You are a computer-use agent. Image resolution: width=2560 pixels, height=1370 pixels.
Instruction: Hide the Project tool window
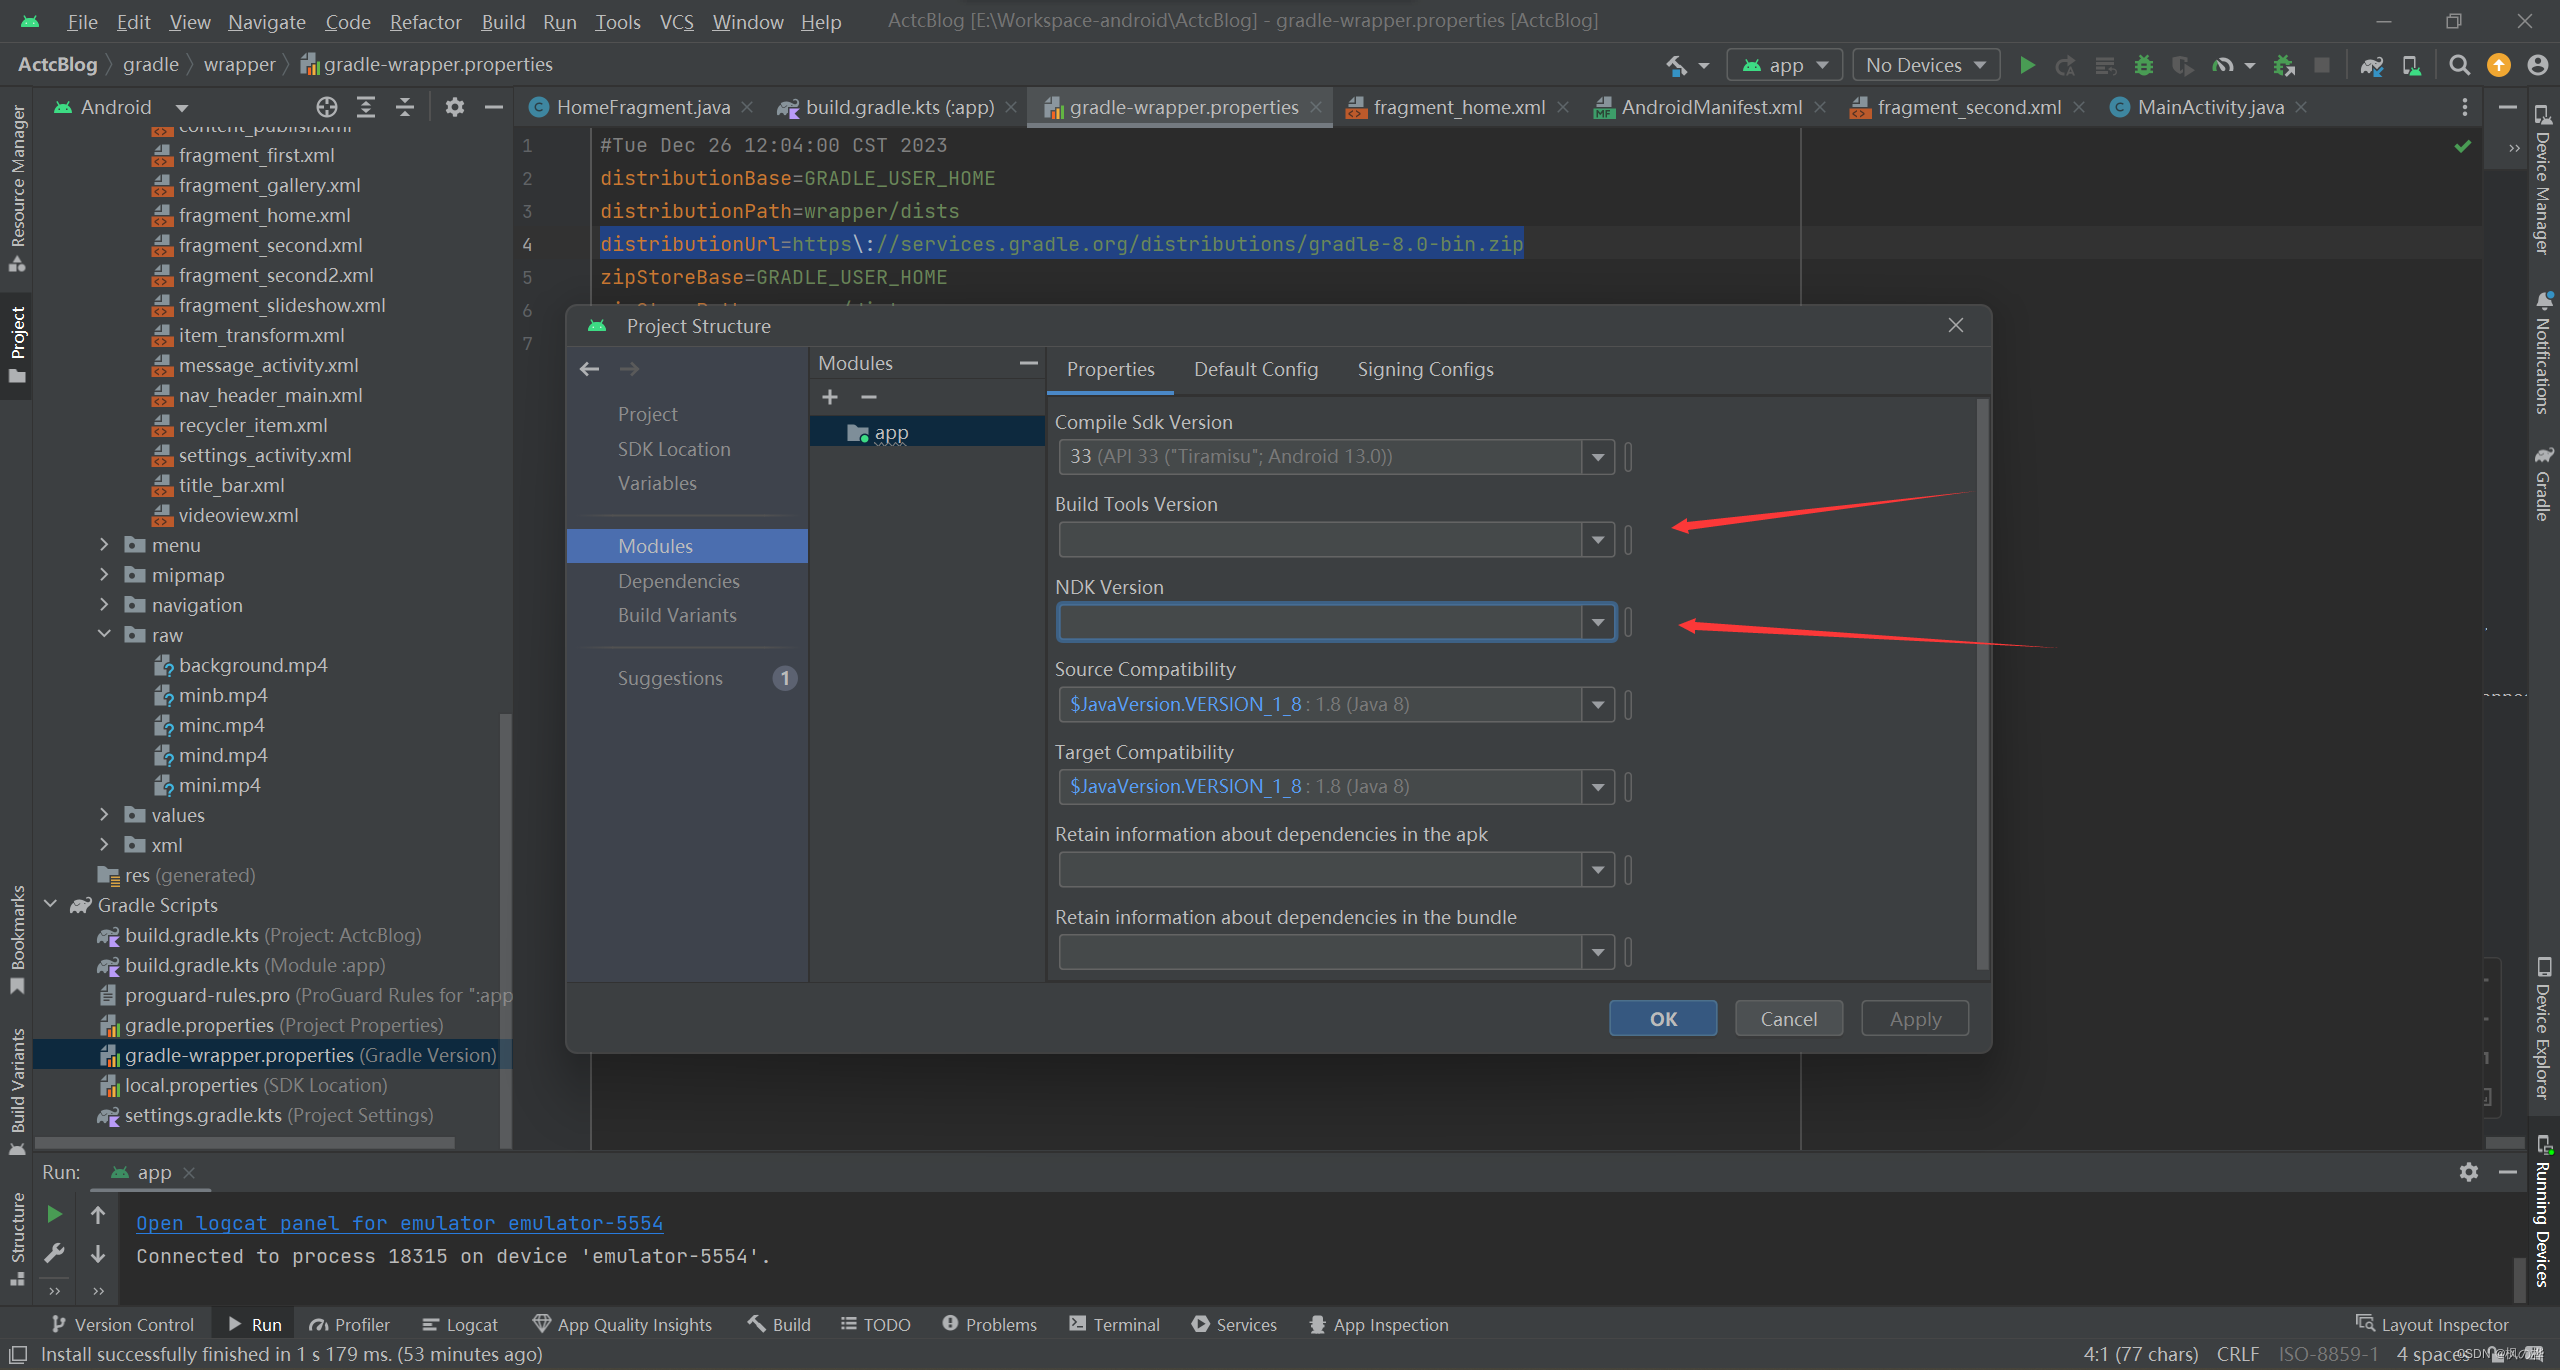pos(493,107)
